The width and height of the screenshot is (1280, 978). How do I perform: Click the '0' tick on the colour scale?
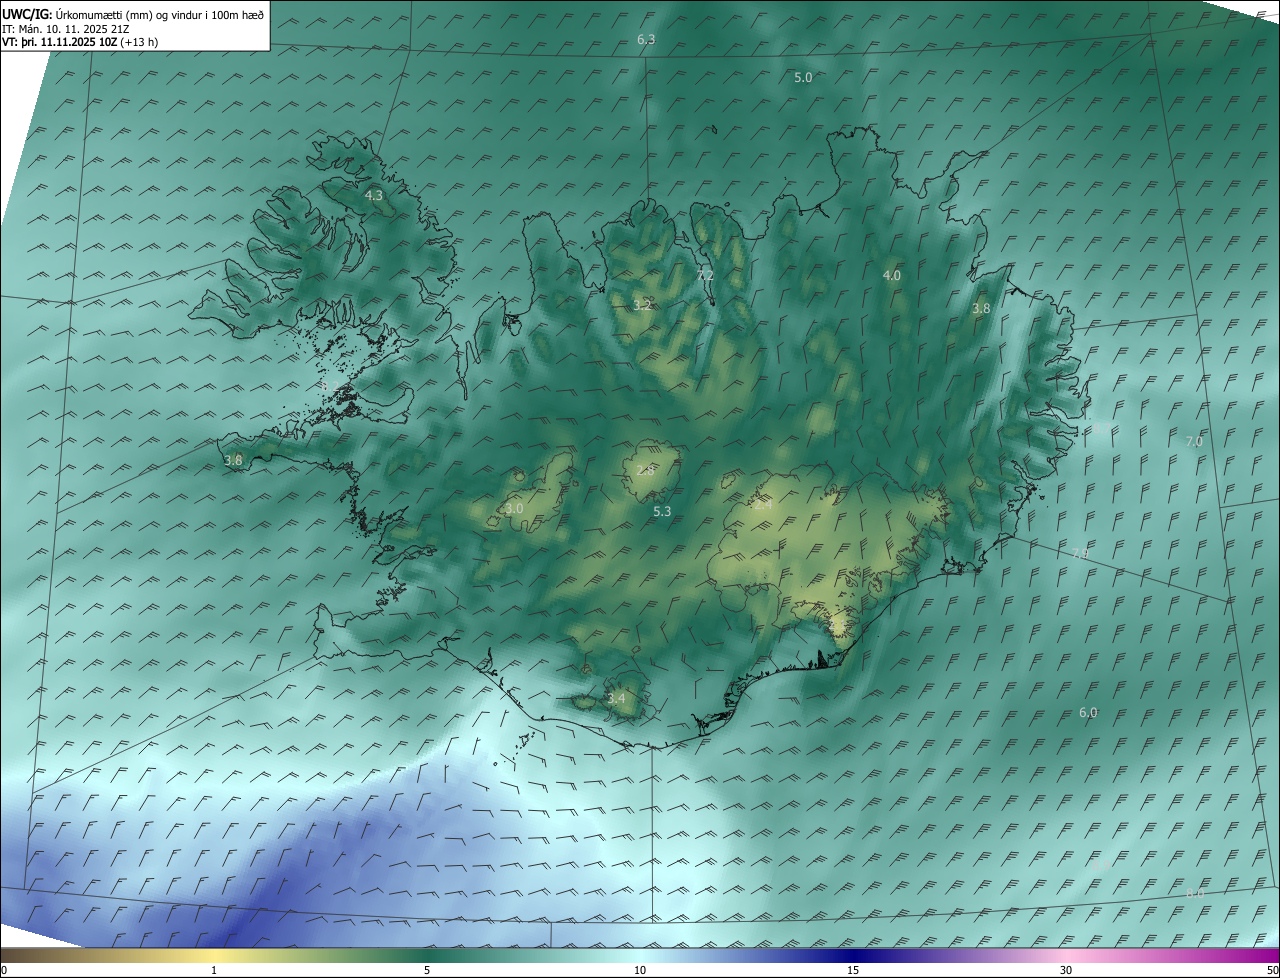point(4,970)
